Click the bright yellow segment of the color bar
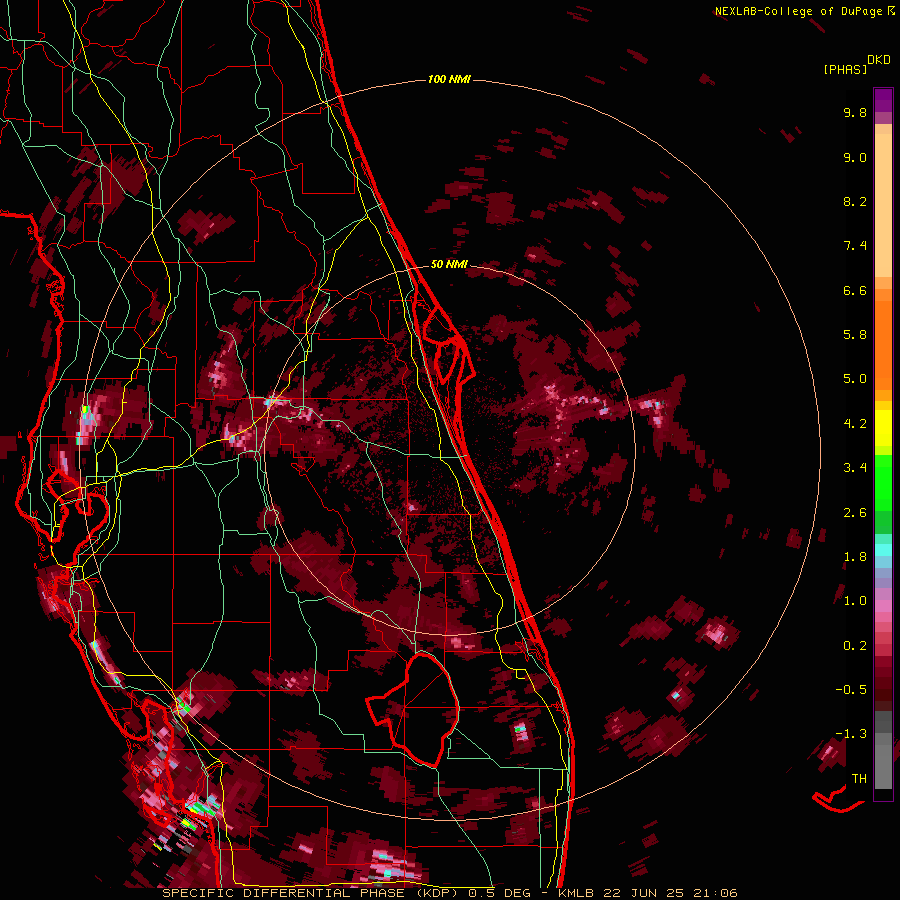This screenshot has height=900, width=900. 883,428
